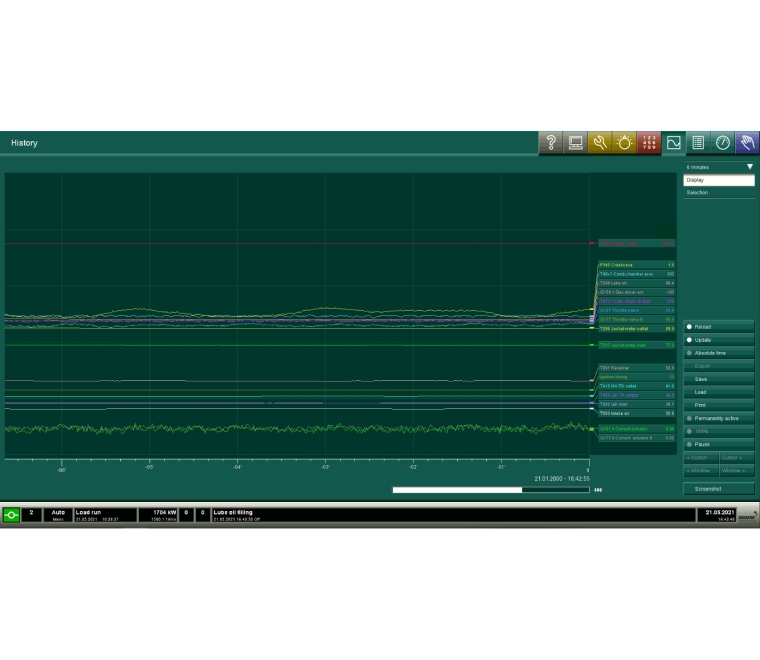The image size is (760, 660).
Task: Toggle the Absolute time option
Action: tap(718, 353)
